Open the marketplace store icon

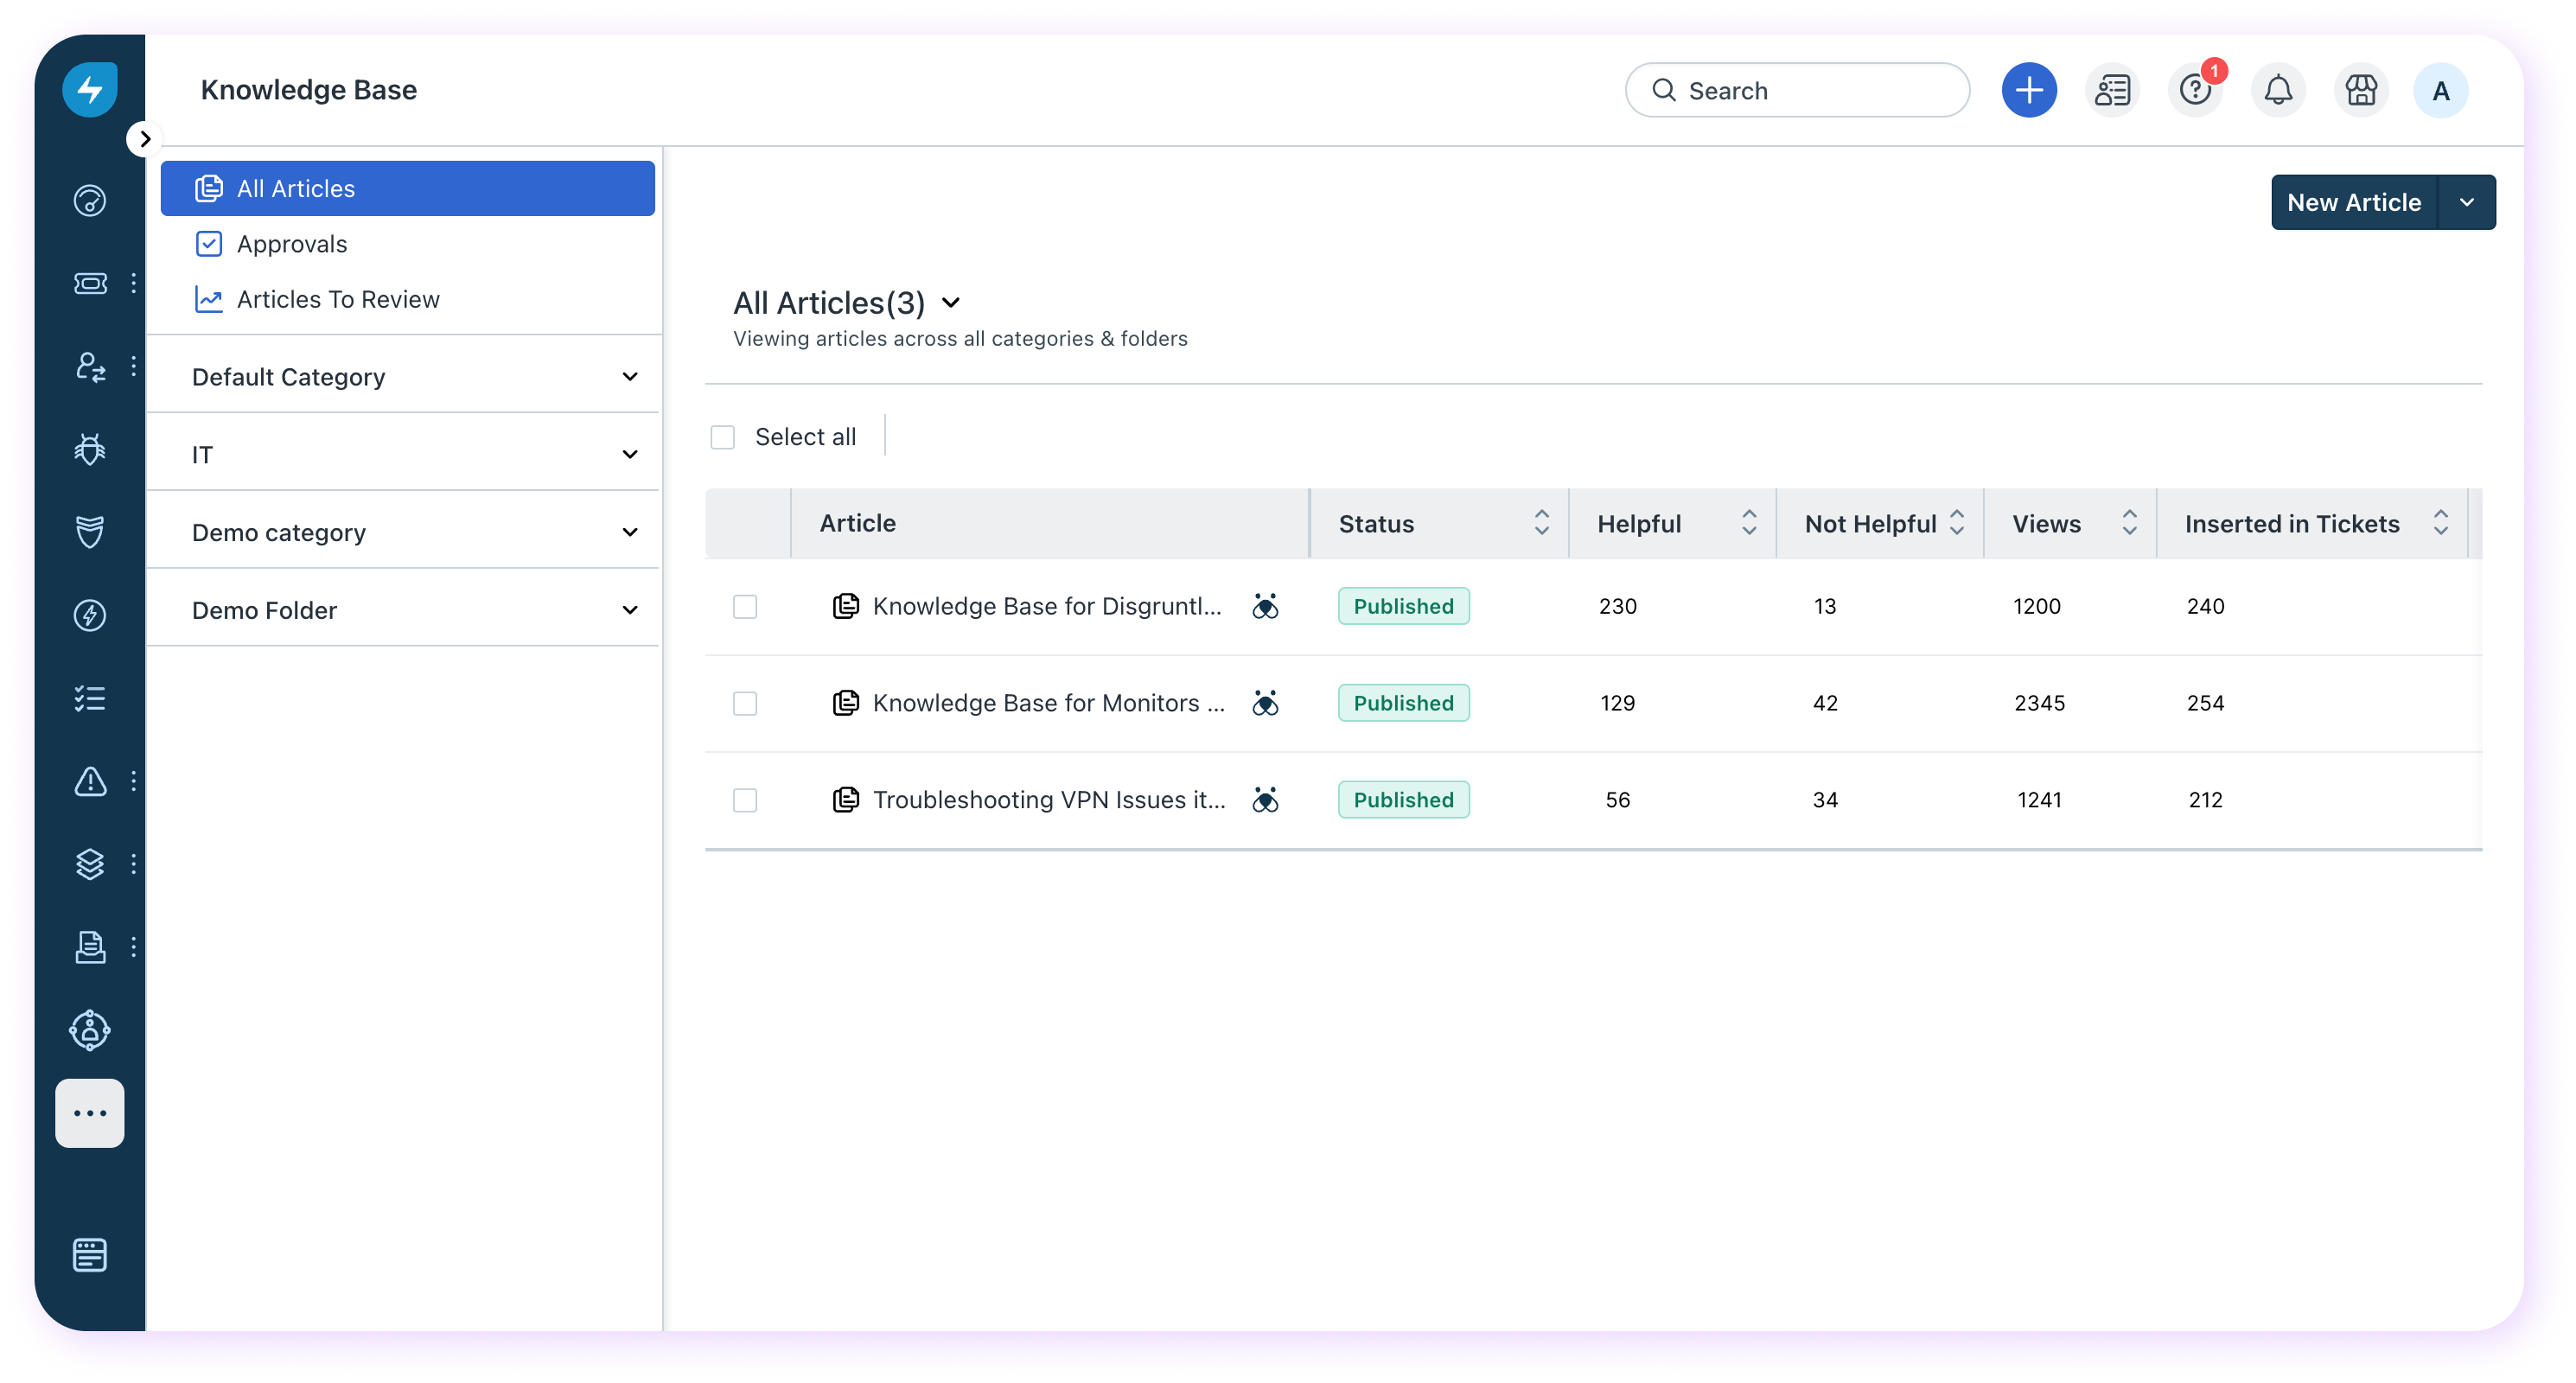2361,91
